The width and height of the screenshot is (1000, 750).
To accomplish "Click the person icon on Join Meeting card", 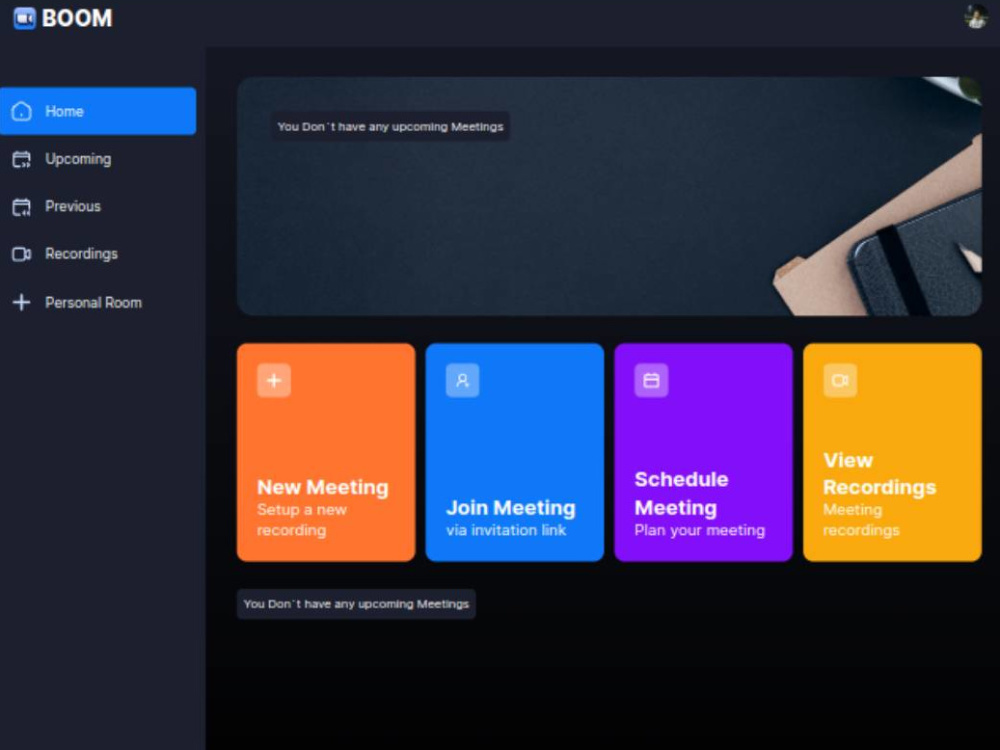I will (x=462, y=380).
